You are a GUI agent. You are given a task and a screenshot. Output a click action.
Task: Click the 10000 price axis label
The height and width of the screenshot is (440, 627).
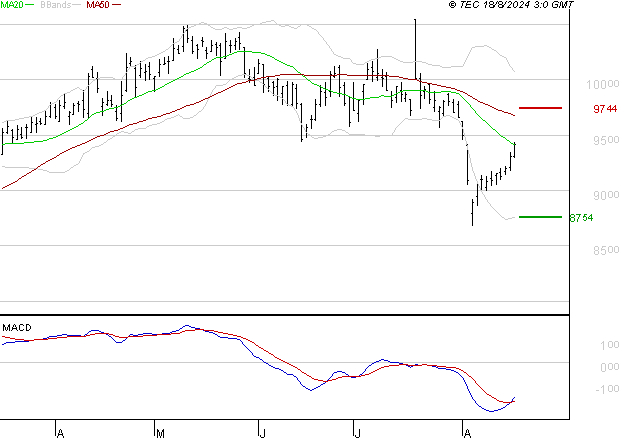tap(603, 84)
